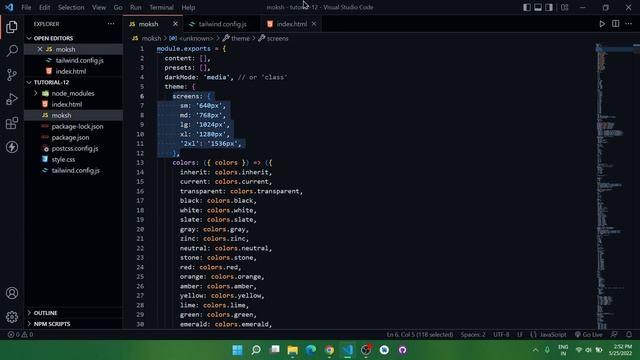Go to line via Ln 6, Col 5
The image size is (640, 360).
[420, 334]
